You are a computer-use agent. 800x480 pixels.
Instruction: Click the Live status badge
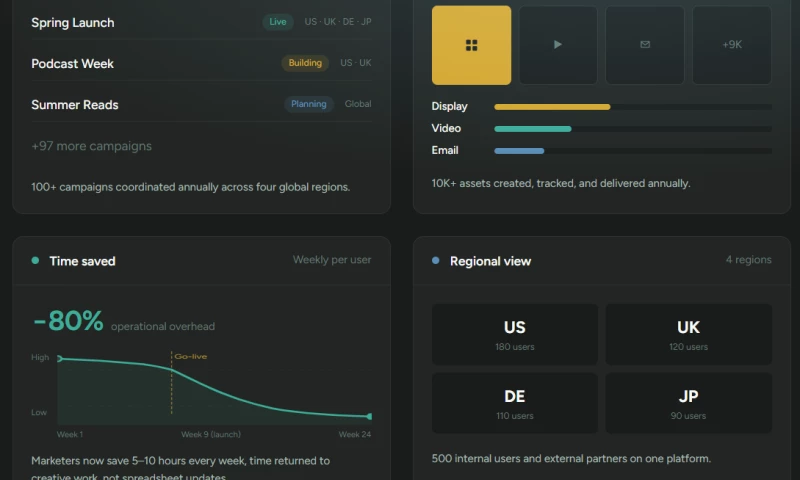(278, 22)
